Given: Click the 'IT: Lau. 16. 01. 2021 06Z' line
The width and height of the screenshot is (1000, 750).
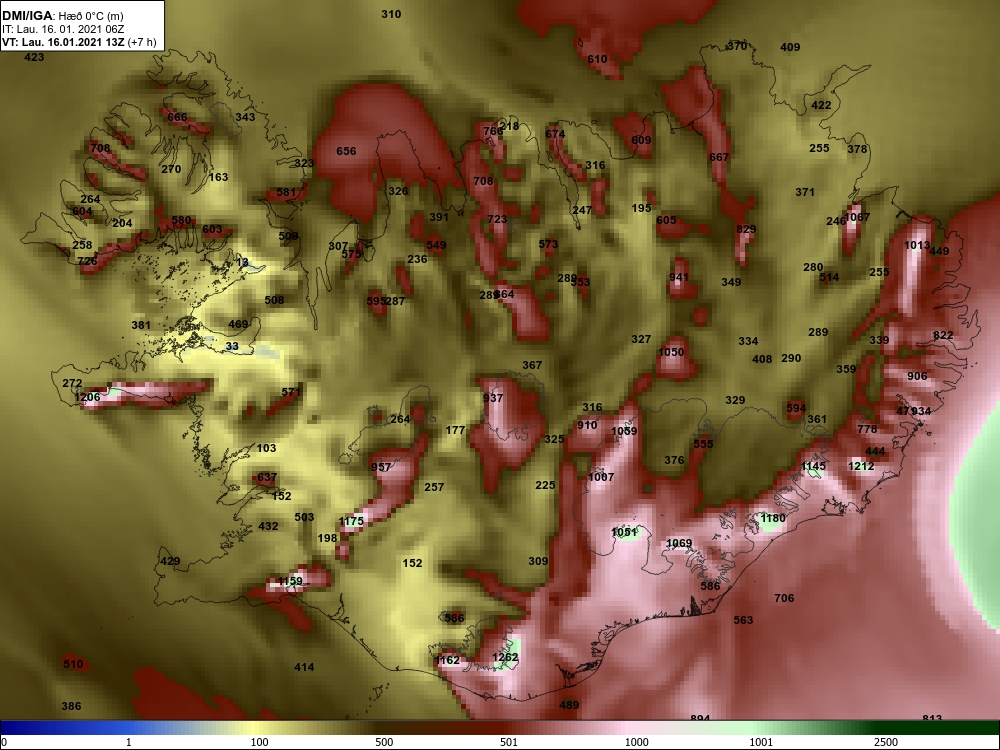Looking at the screenshot, I should (x=53, y=29).
